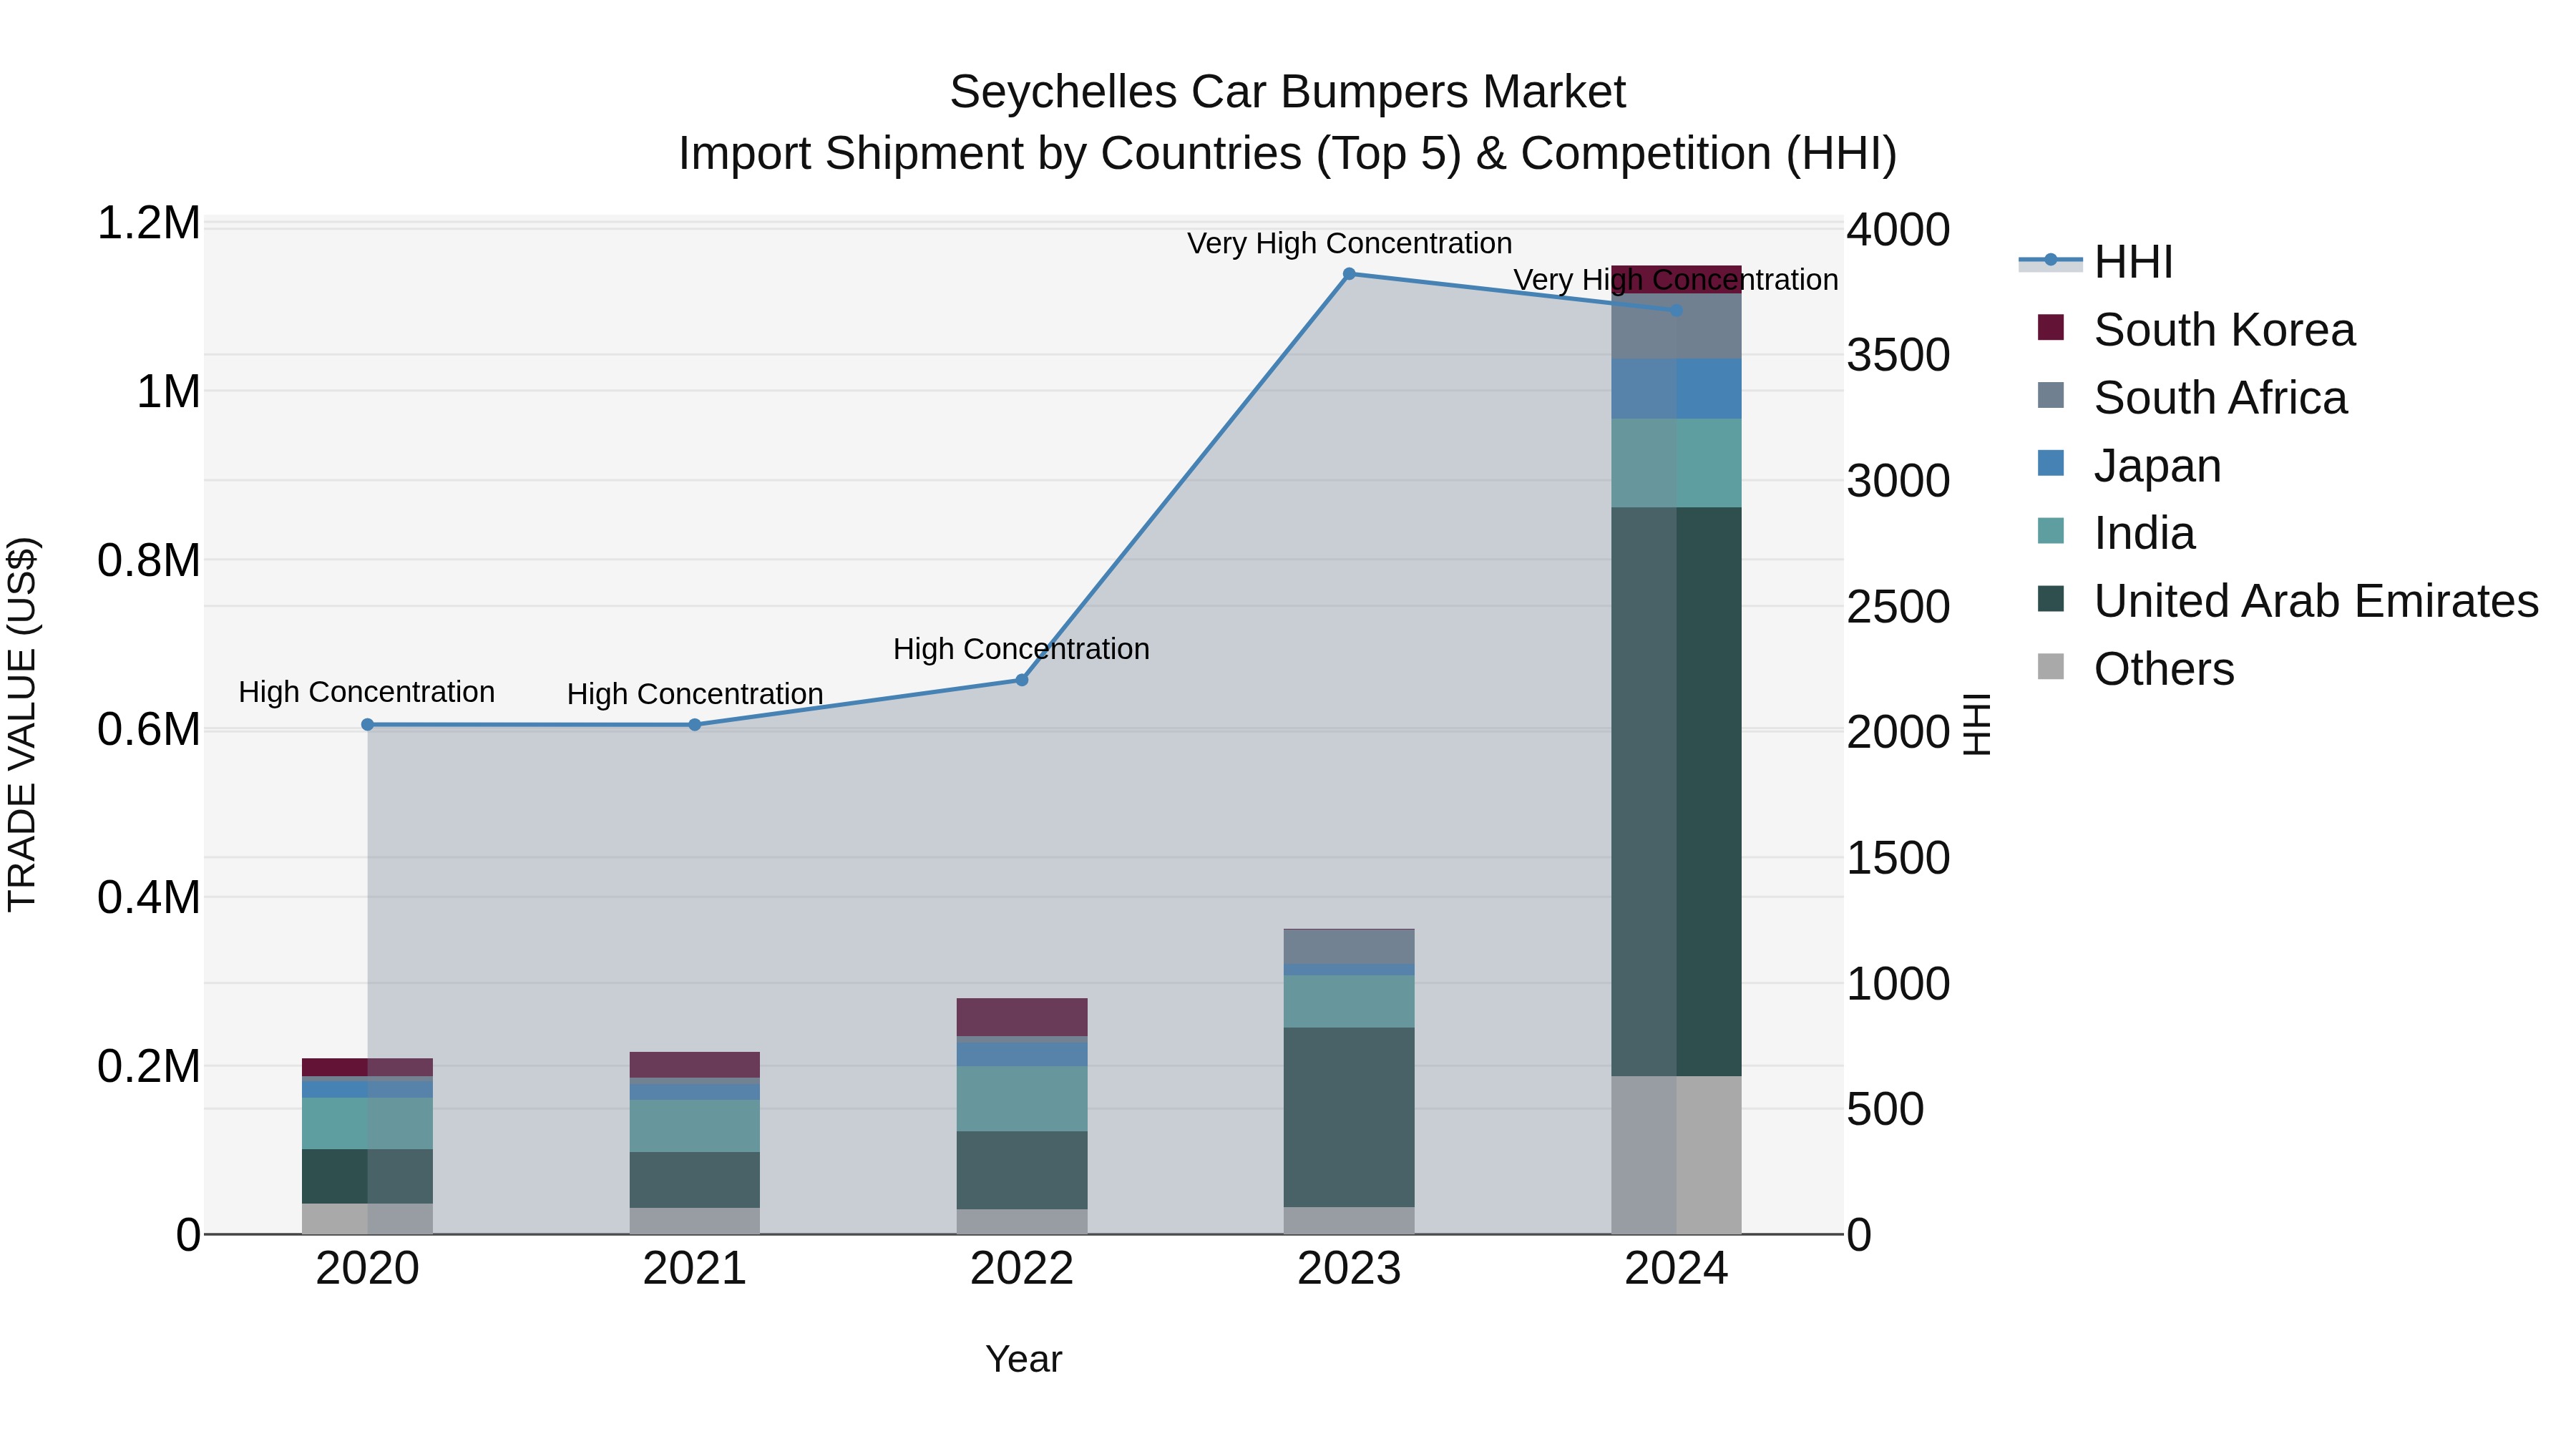Click Others segment of 2024 bar
The height and width of the screenshot is (1449, 2576).
tap(1677, 1155)
